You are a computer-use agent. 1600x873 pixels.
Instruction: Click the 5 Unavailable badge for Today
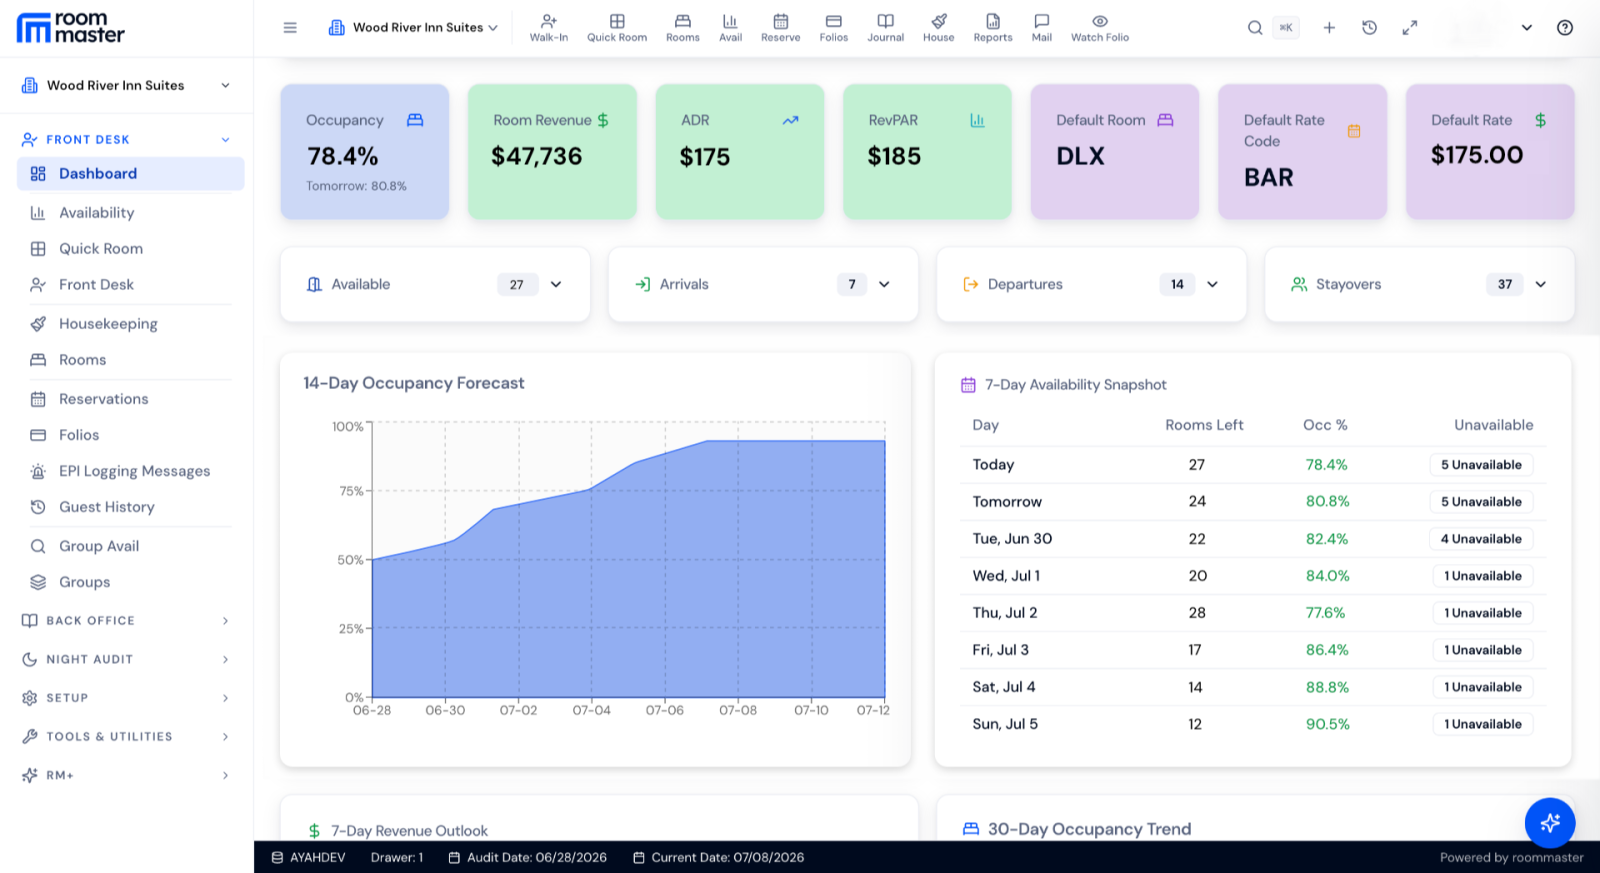pyautogui.click(x=1481, y=465)
